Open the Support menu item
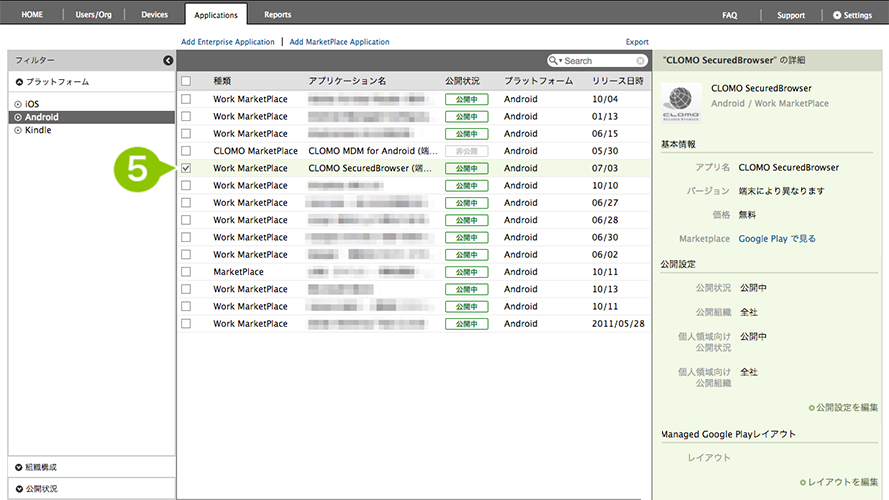 pyautogui.click(x=791, y=15)
